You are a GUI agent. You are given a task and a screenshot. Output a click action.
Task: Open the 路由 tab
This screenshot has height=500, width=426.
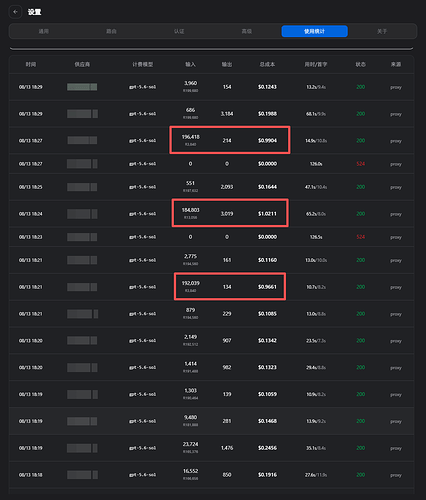111,31
